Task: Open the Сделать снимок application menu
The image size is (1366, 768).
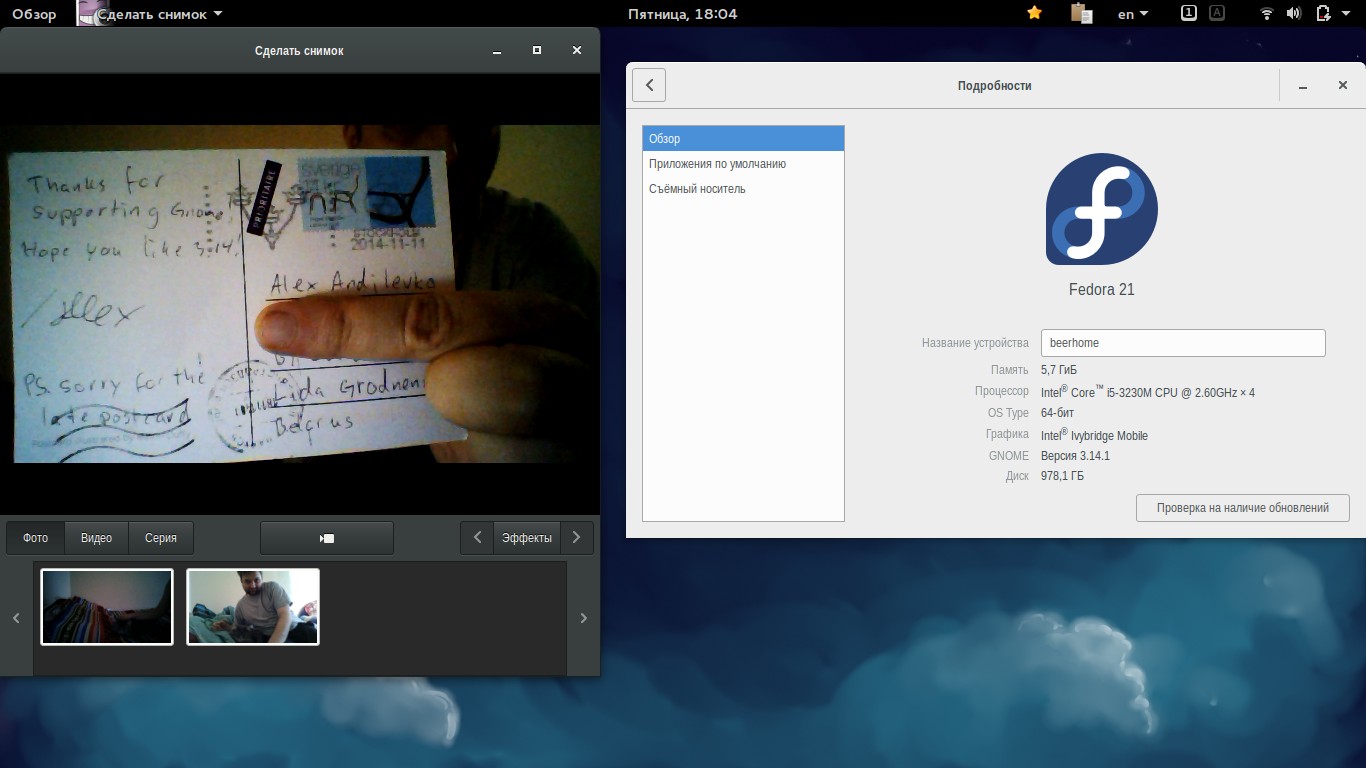Action: (150, 14)
